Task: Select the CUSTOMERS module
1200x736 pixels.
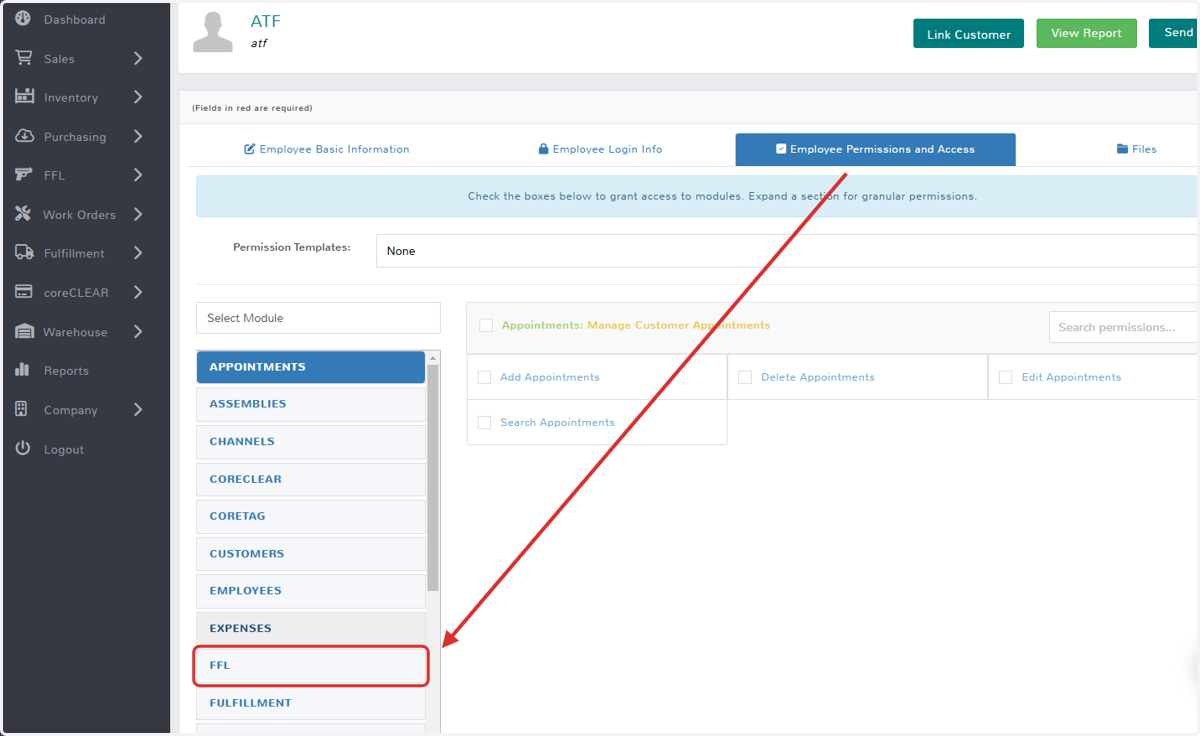Action: coord(311,553)
